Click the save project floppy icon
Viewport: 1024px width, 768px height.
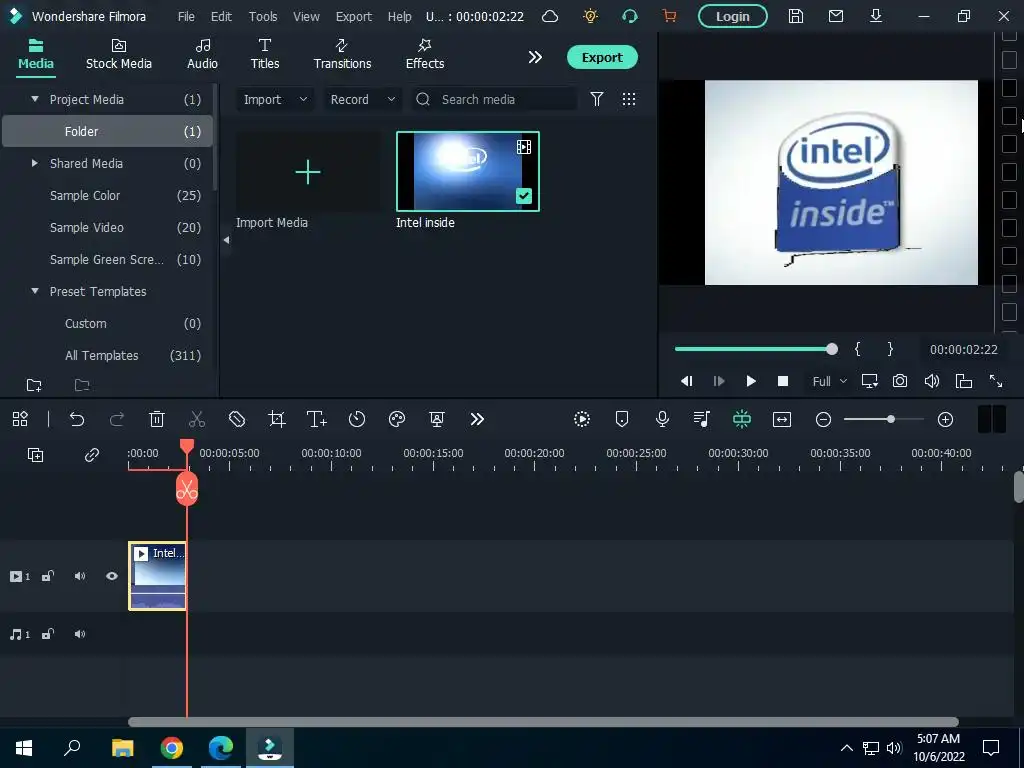pos(795,16)
